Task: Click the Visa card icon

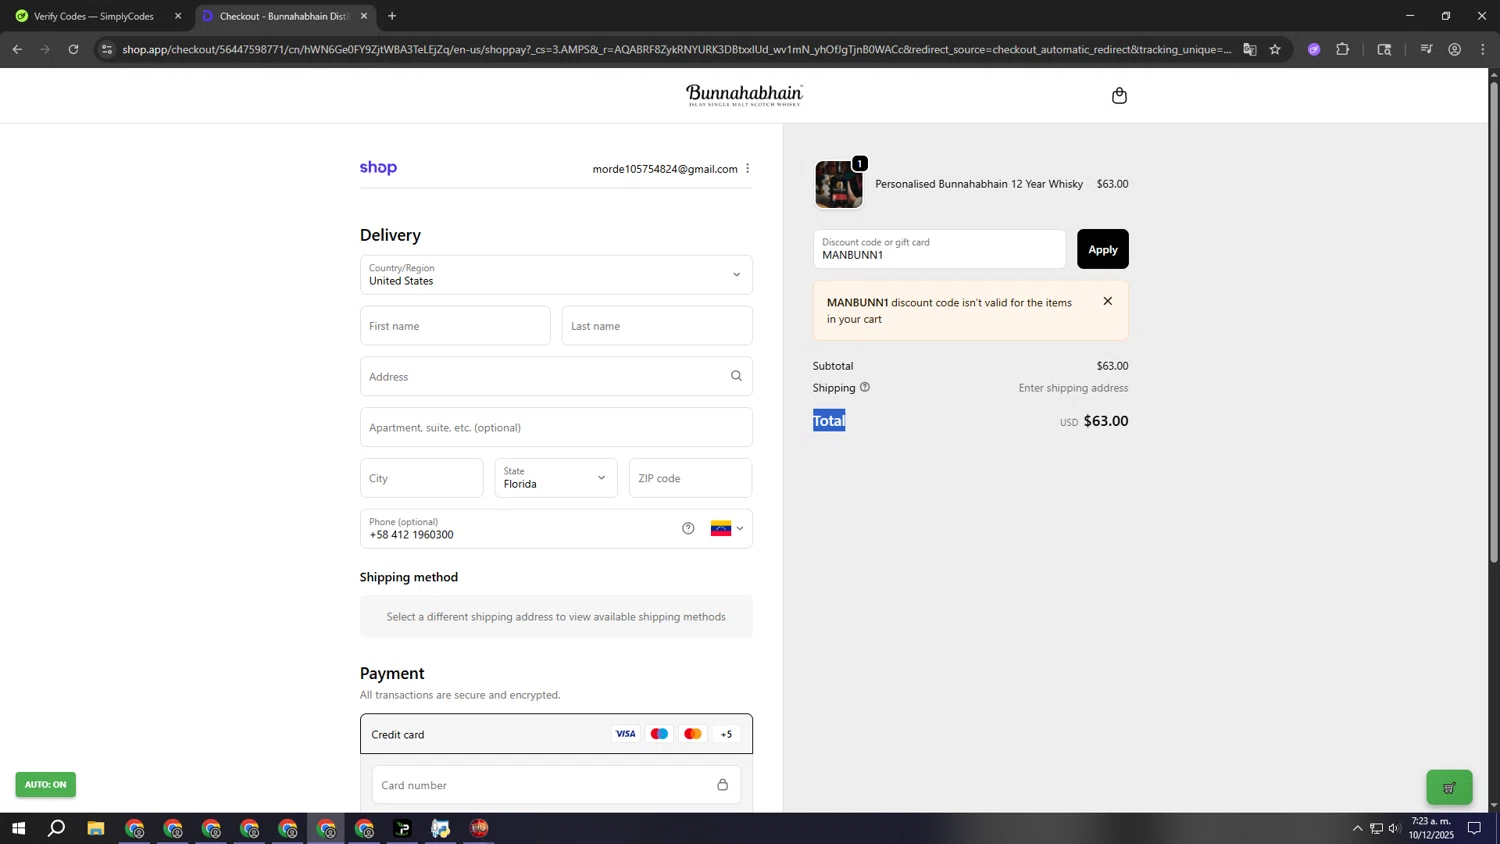Action: (x=625, y=734)
